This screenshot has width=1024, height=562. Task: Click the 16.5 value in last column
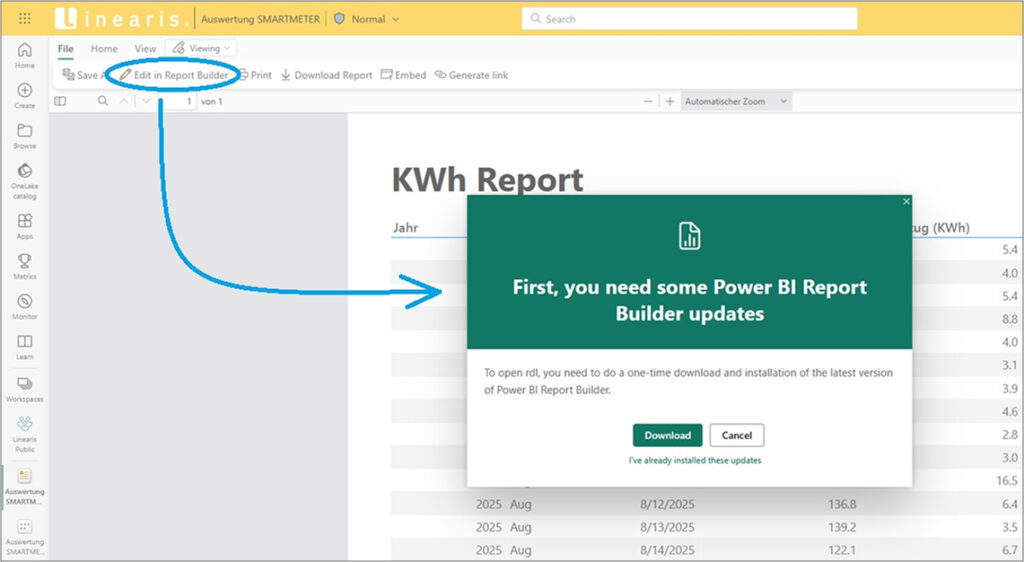coord(1007,480)
